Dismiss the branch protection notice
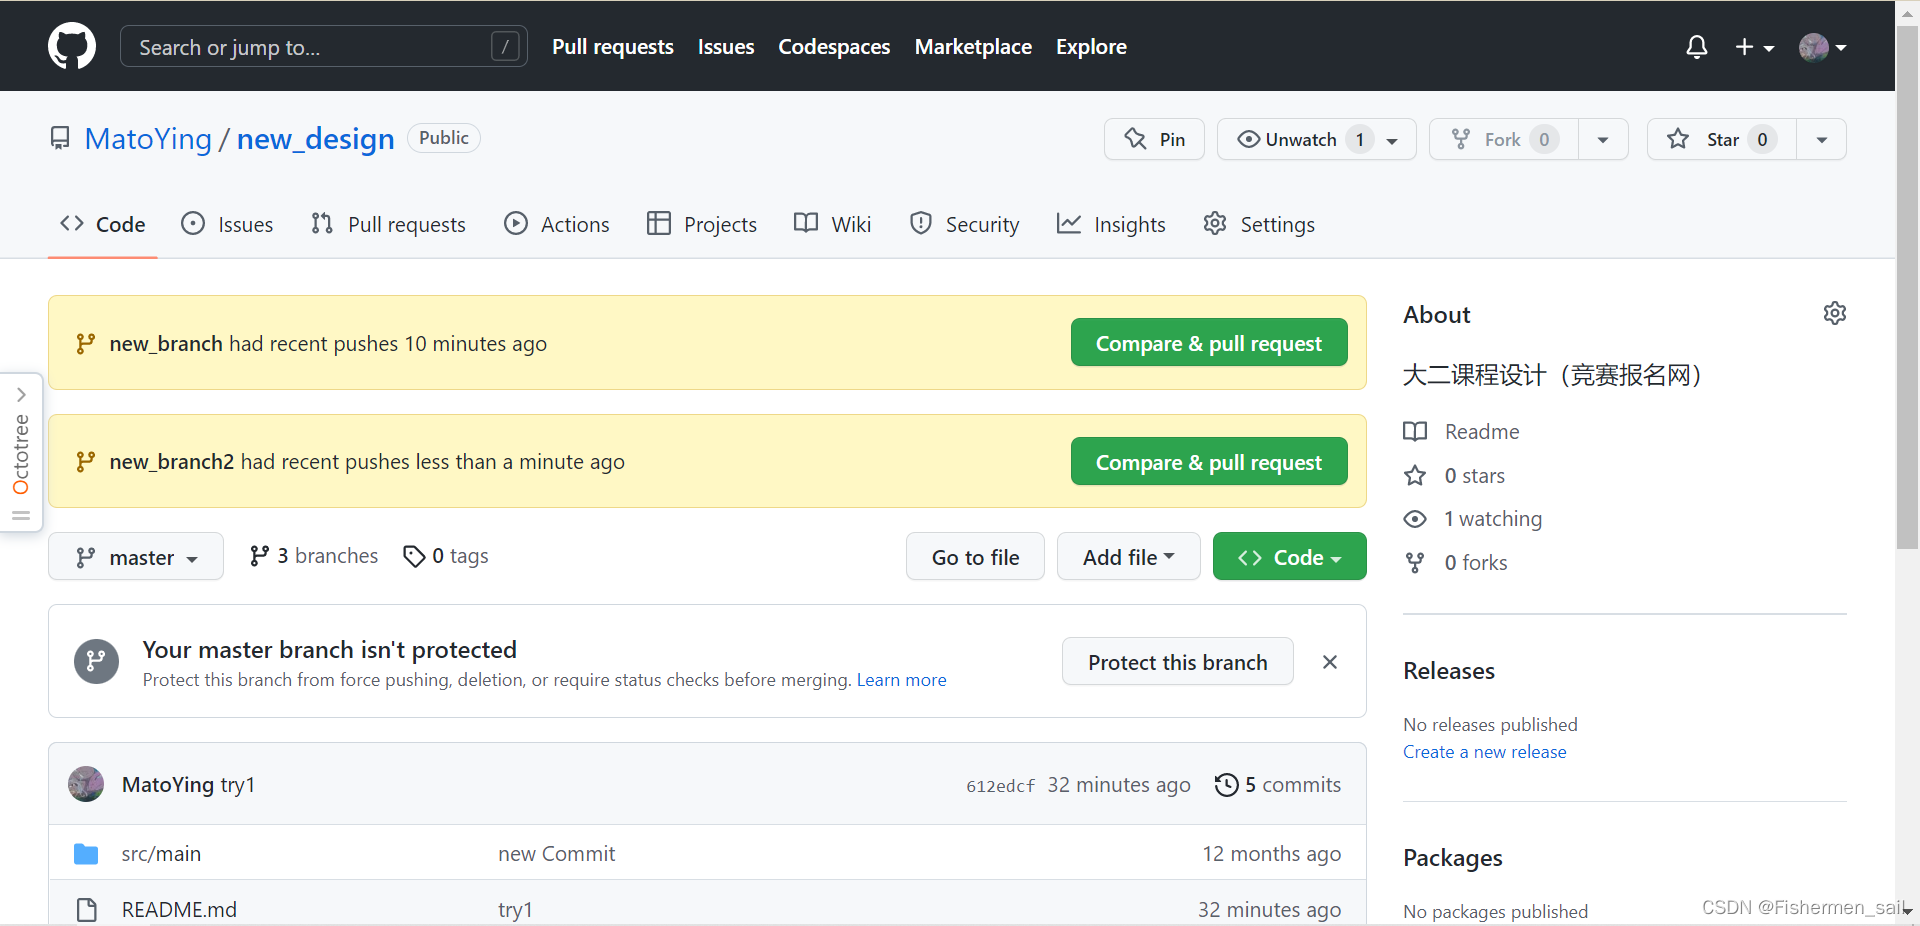This screenshot has height=926, width=1920. click(x=1330, y=662)
